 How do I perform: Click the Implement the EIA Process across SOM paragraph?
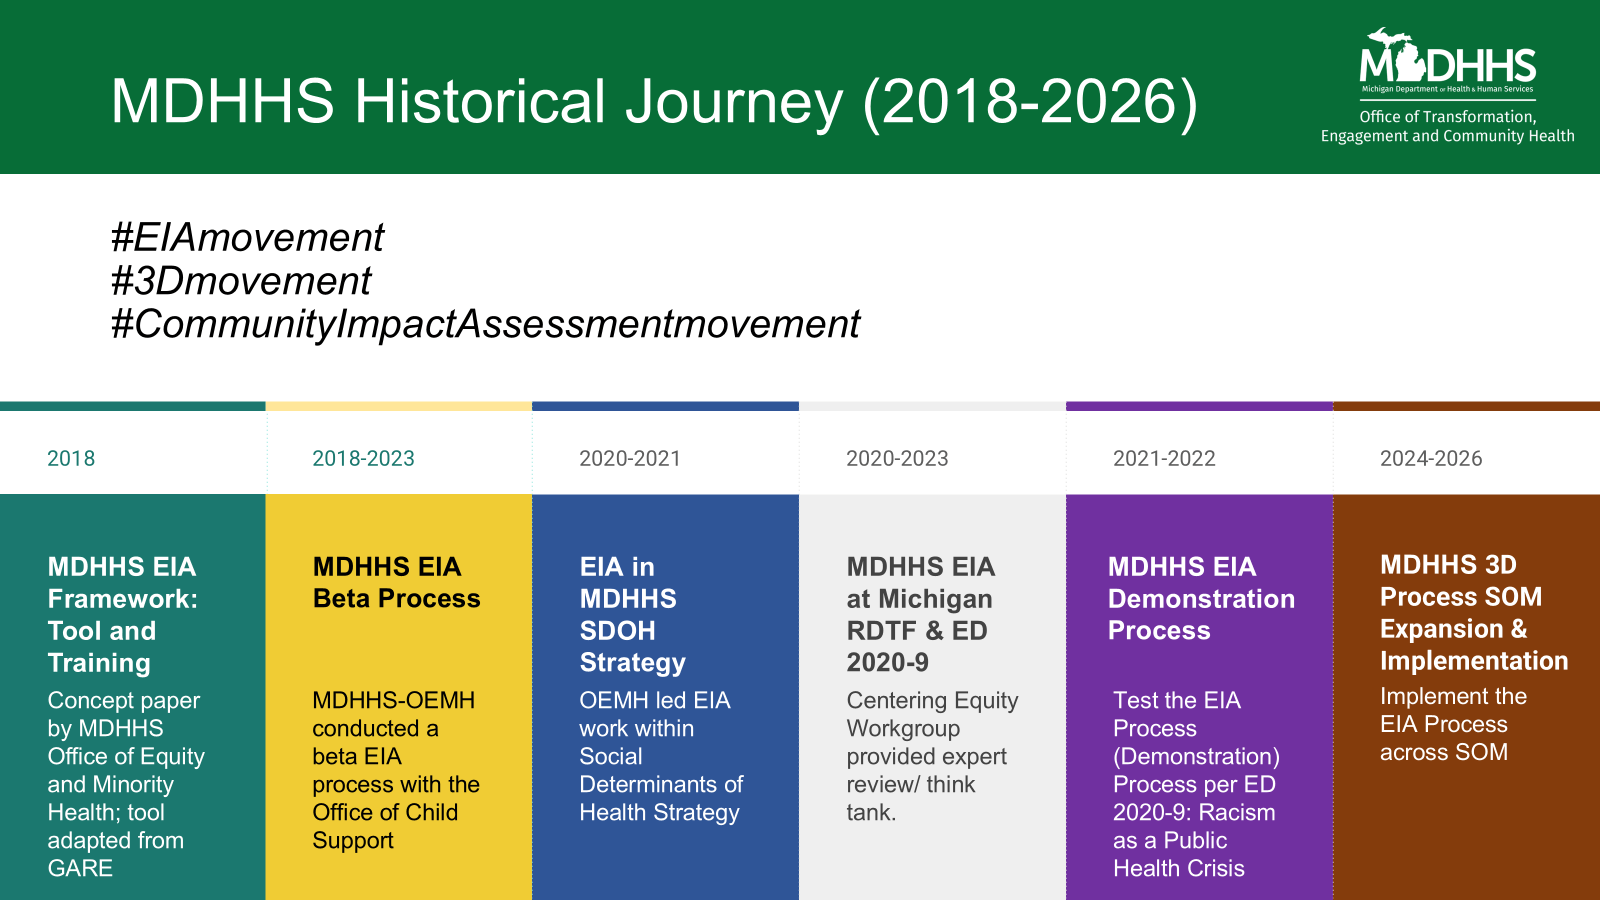[1453, 725]
